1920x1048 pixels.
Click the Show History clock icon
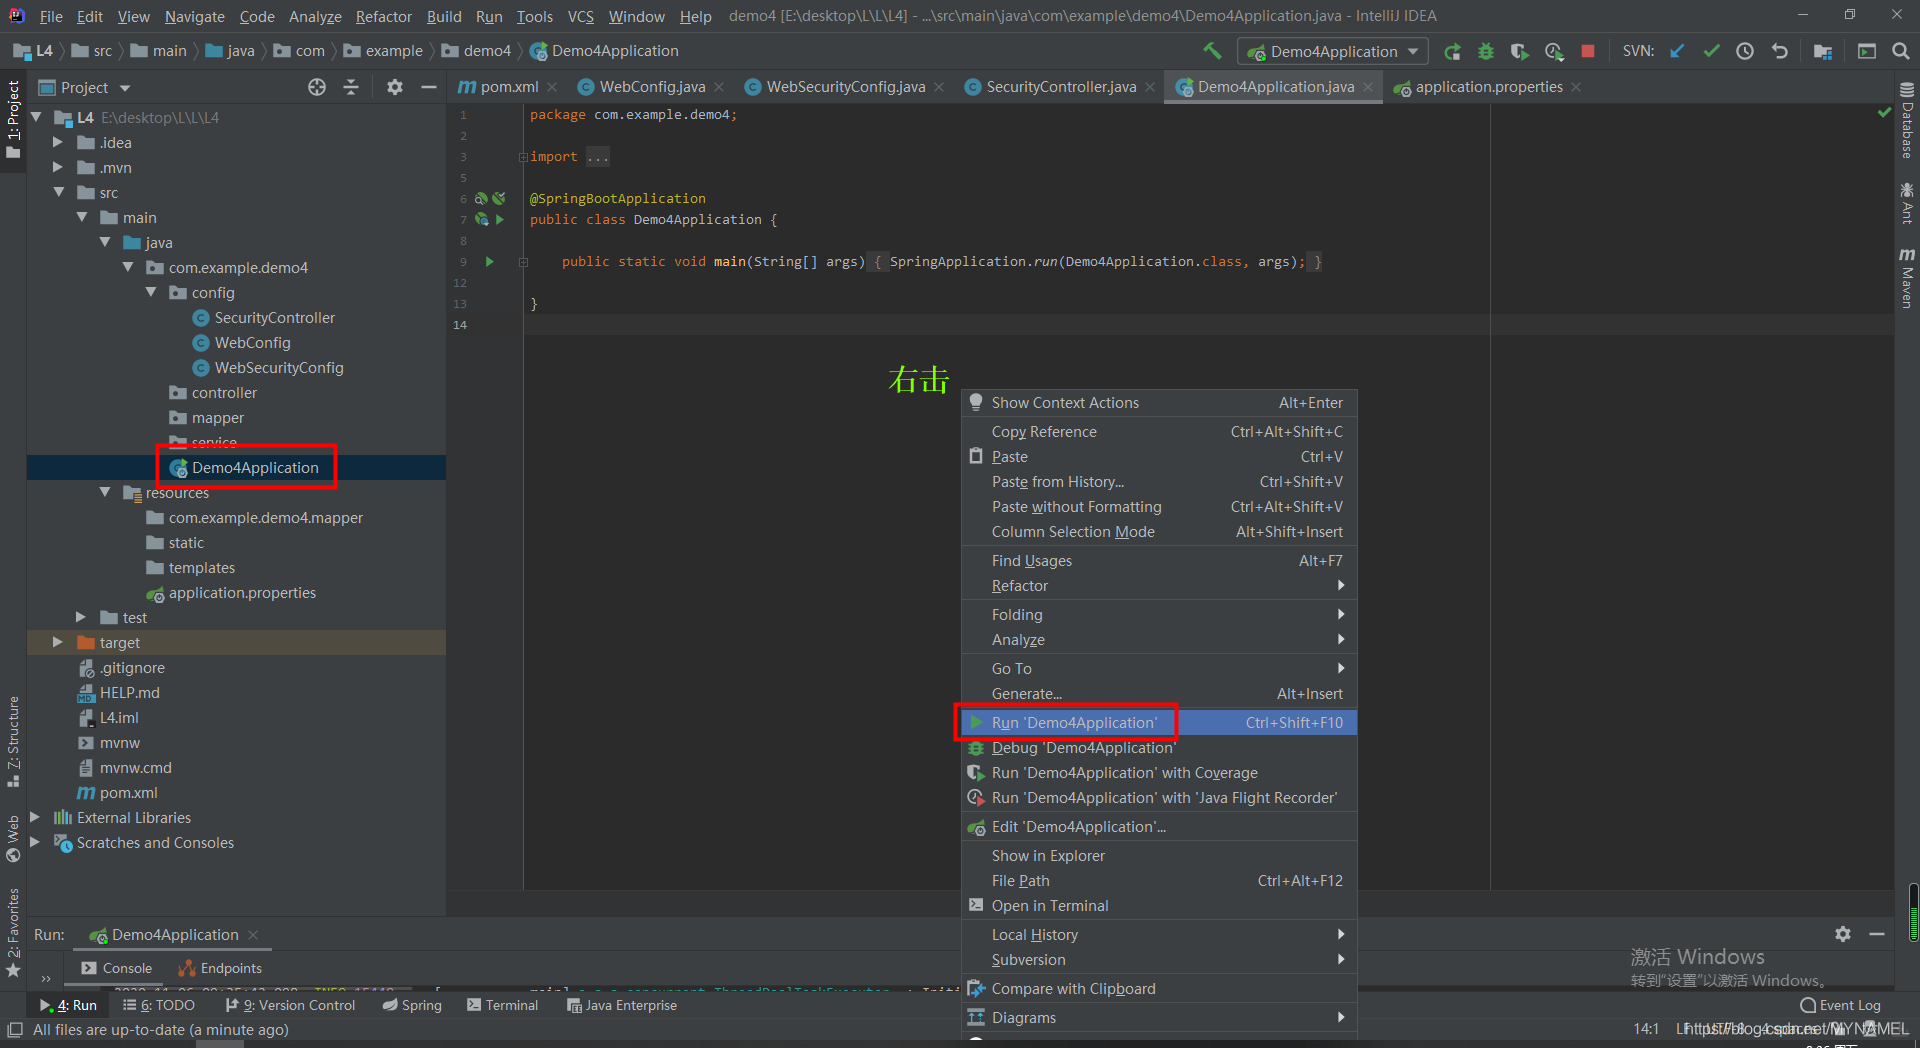point(1745,51)
